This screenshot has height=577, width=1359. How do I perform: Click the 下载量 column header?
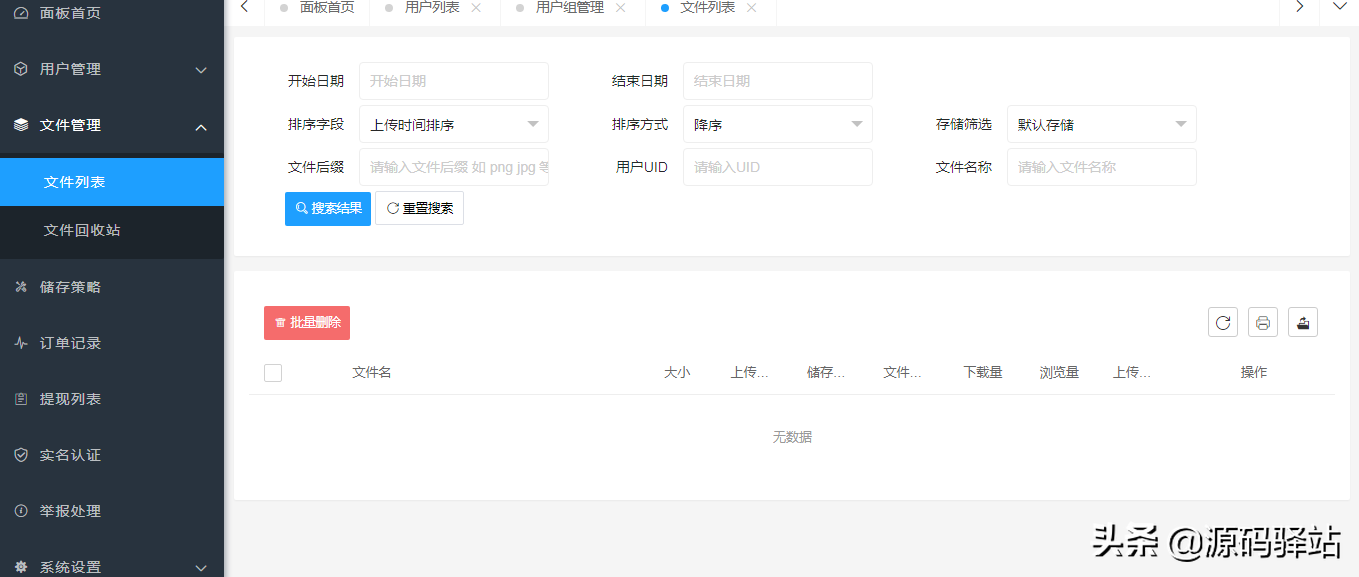[983, 372]
